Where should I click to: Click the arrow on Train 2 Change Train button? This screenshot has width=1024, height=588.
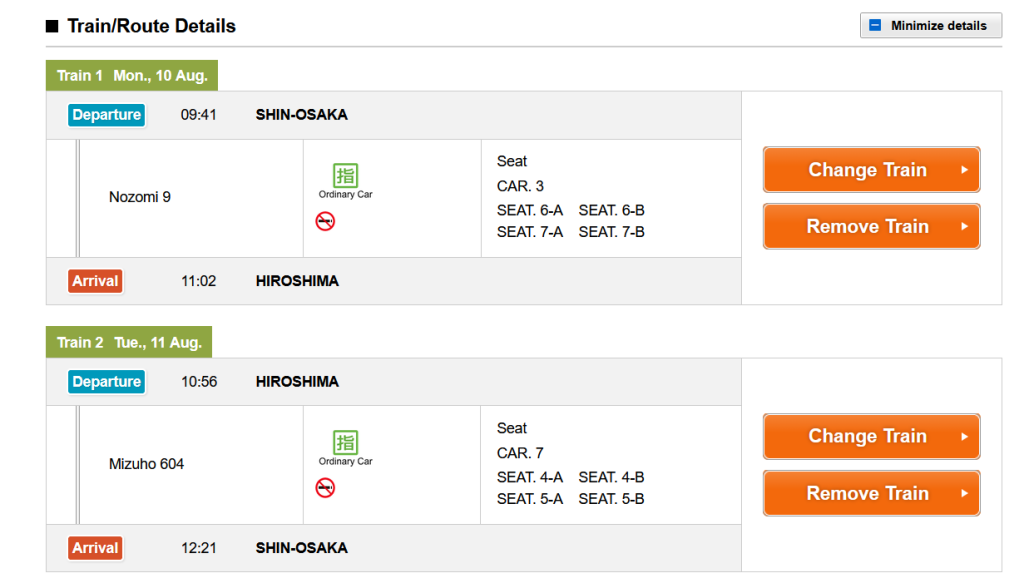tap(965, 436)
